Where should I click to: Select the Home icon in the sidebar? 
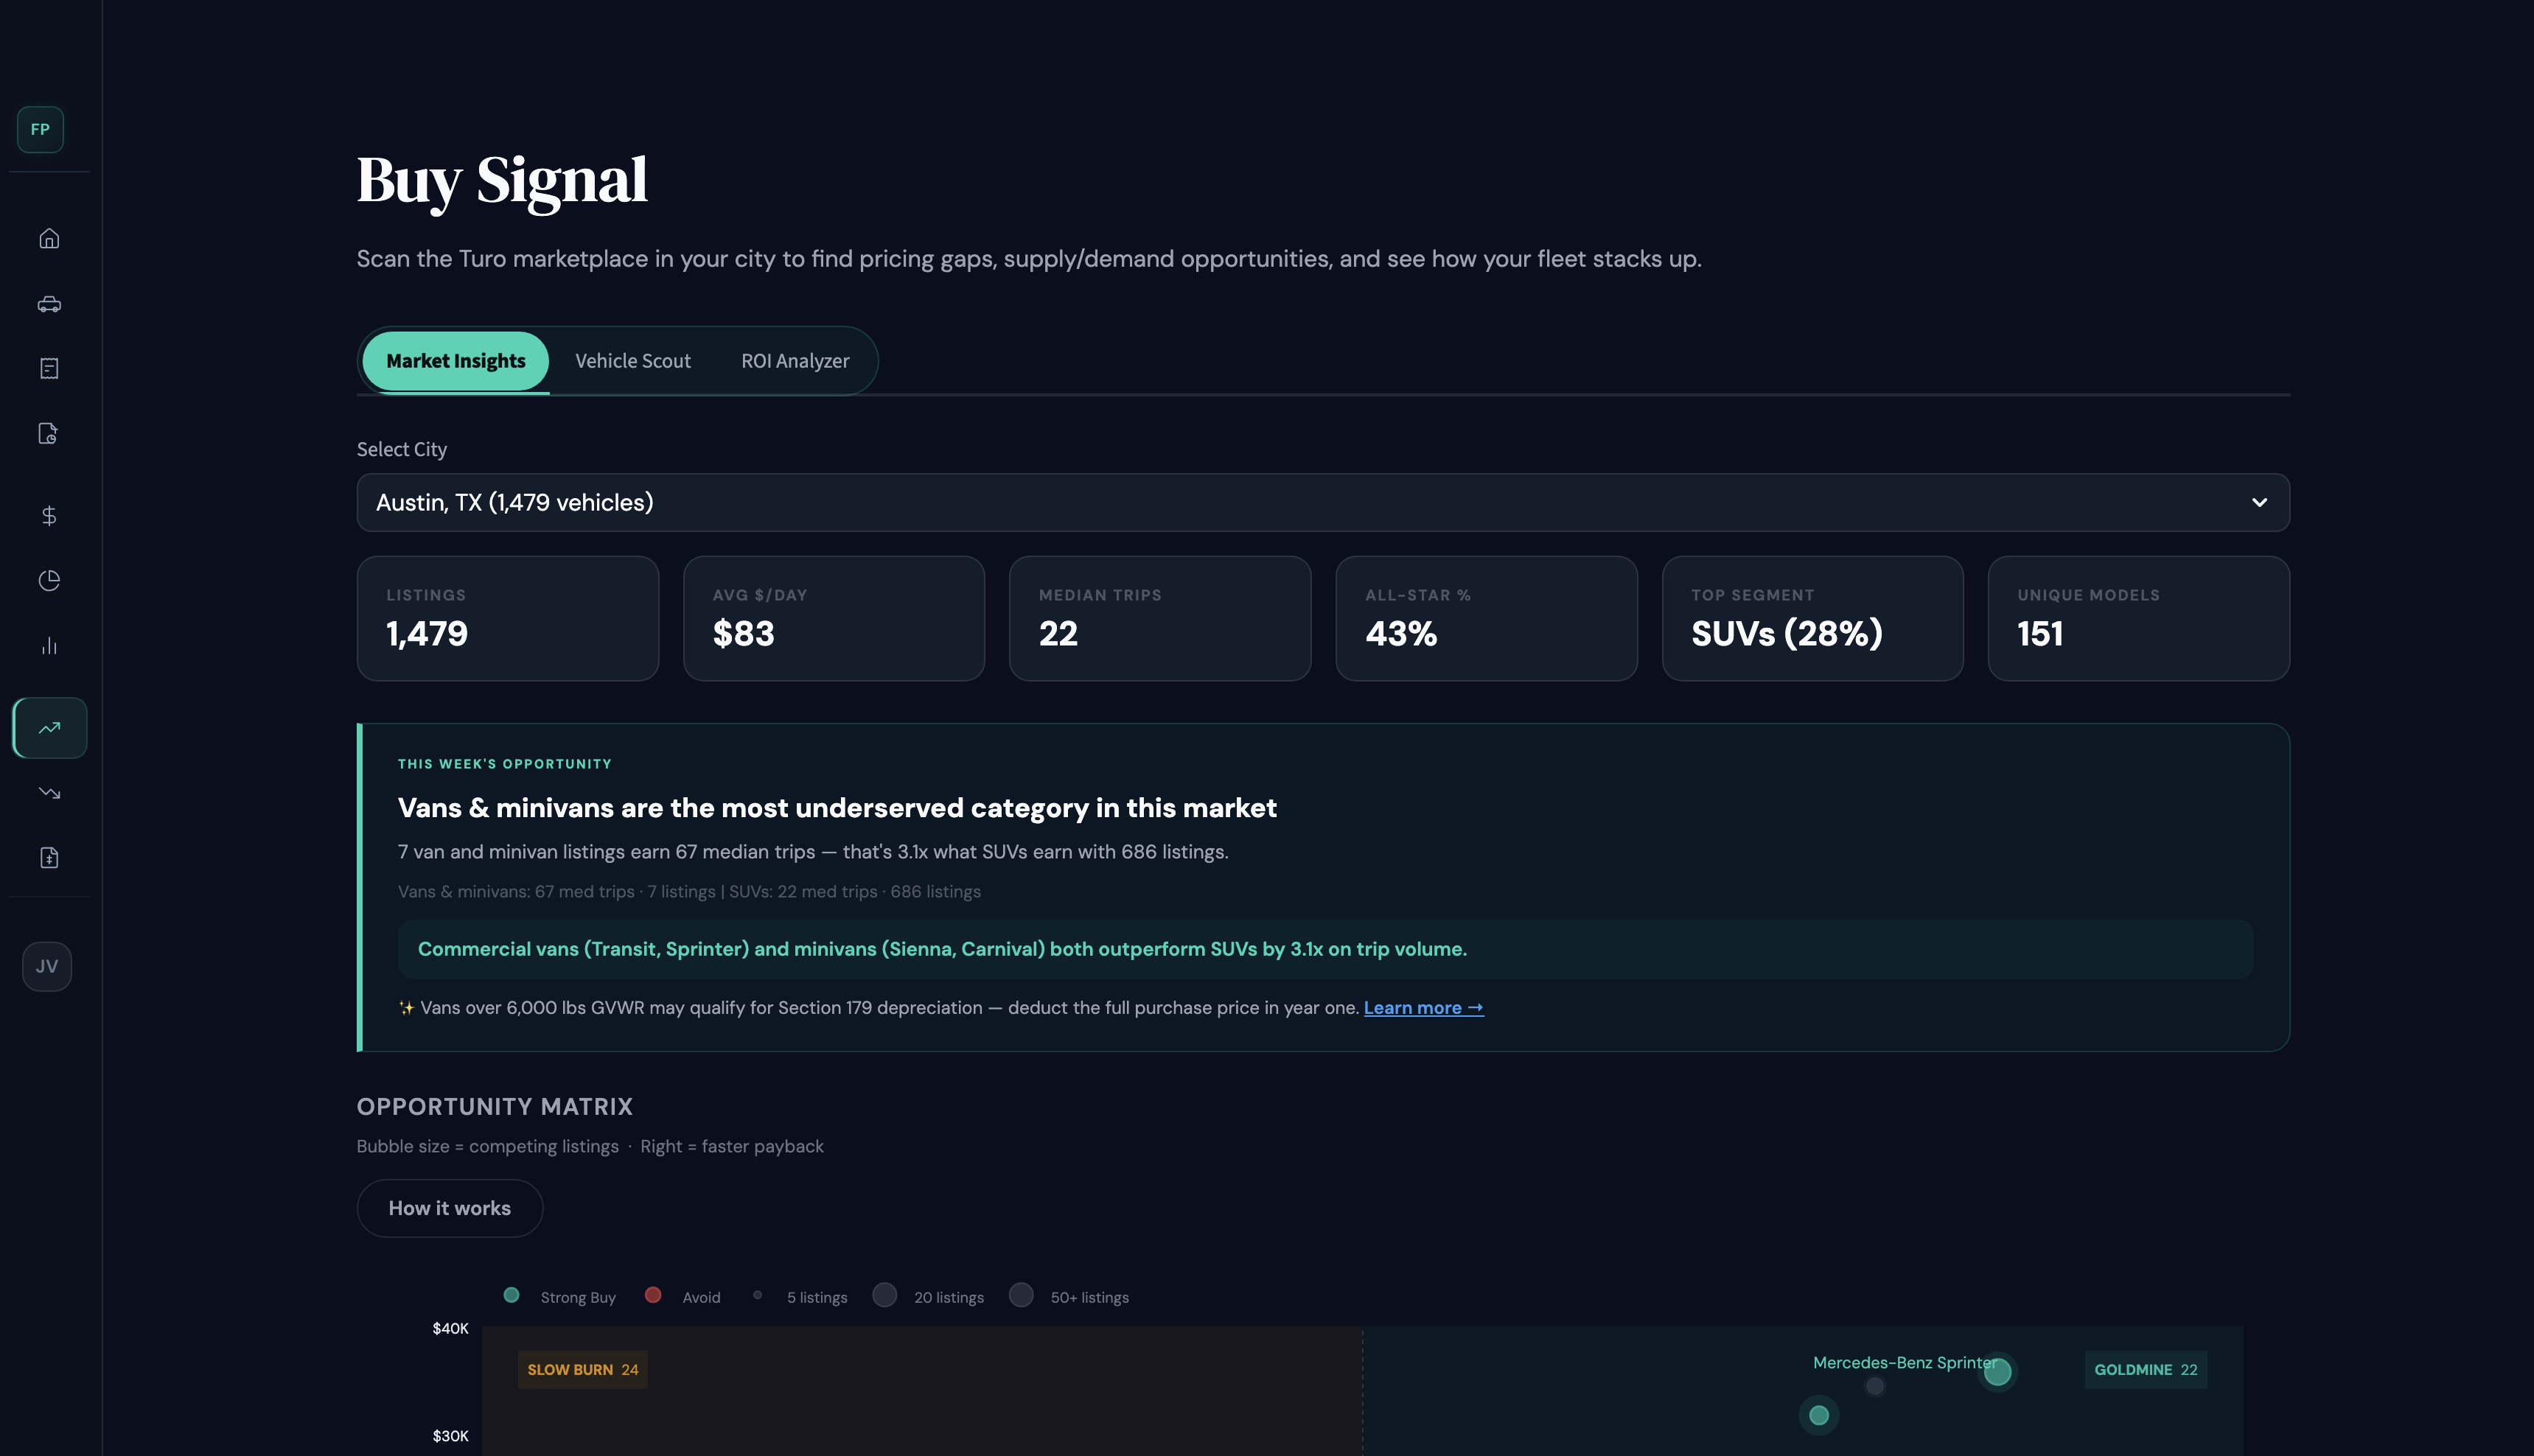coord(48,239)
